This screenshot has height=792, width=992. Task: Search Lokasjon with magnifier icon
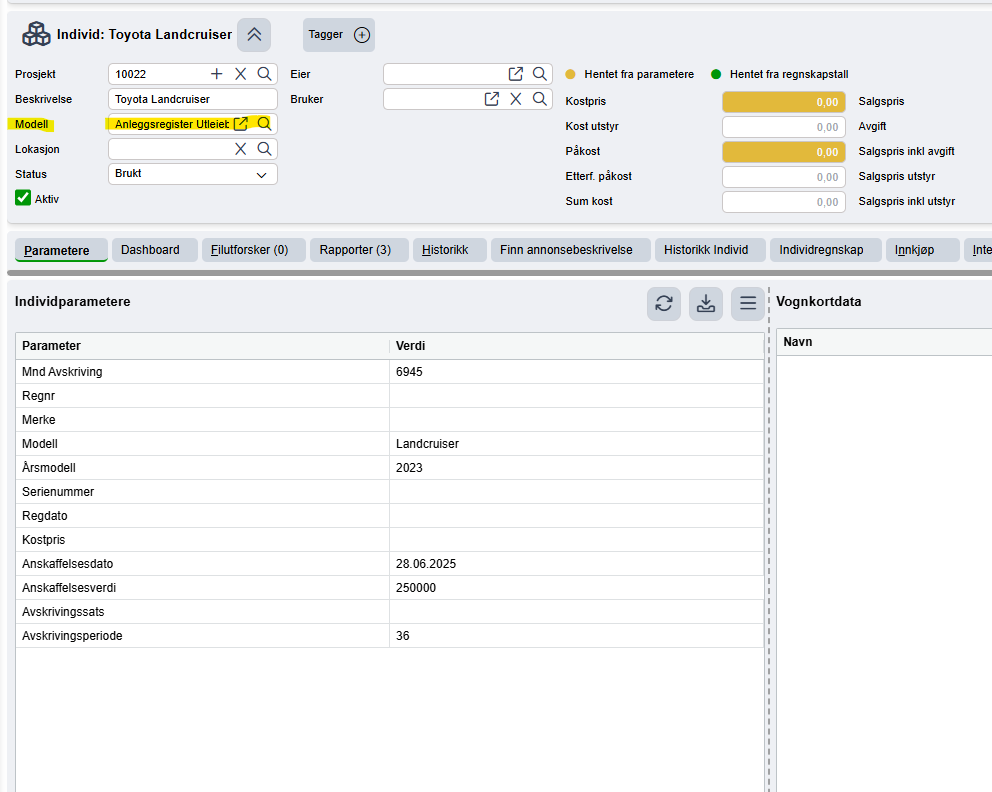(264, 149)
